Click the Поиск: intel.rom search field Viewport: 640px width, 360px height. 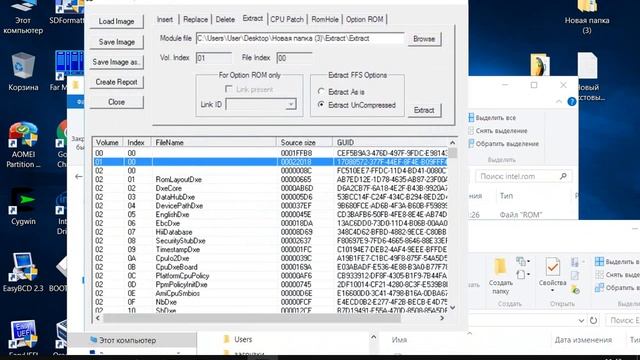pyautogui.click(x=524, y=176)
